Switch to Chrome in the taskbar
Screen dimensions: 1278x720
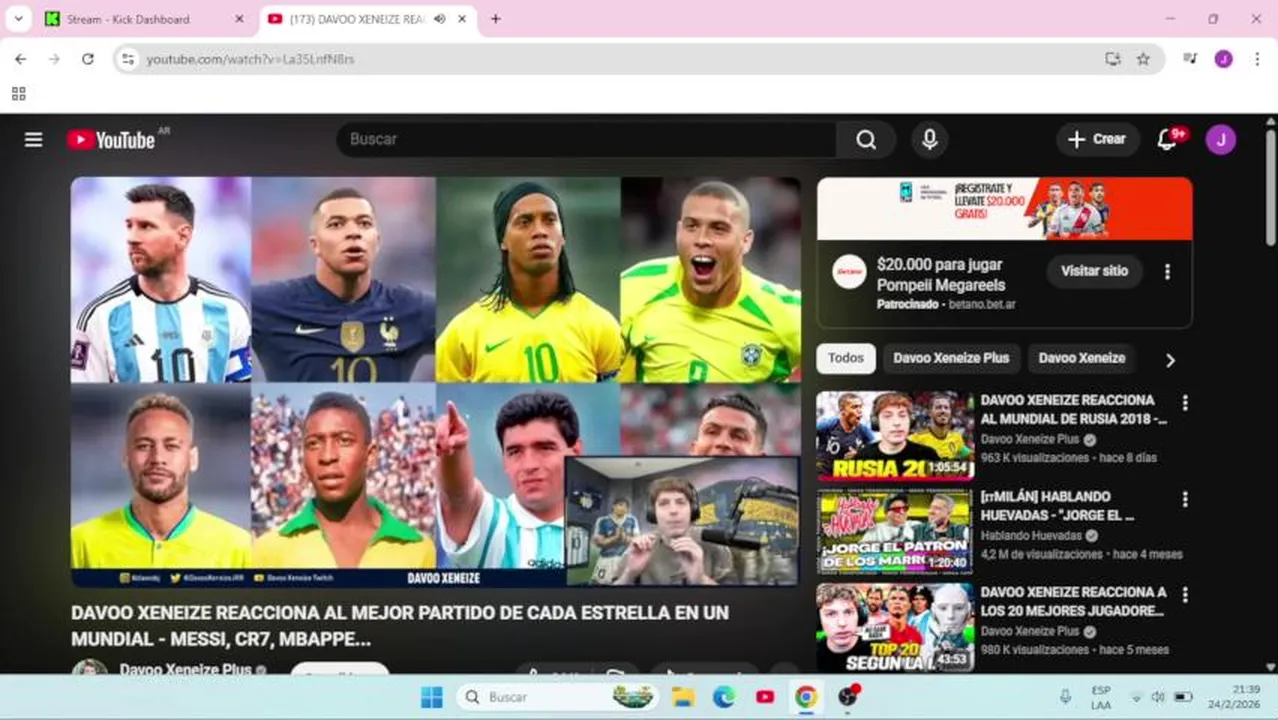[806, 697]
